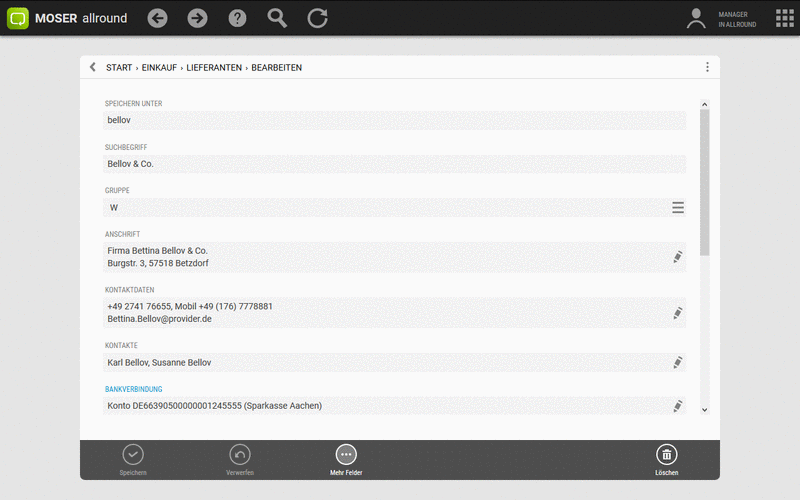Click the MOSER allround green logo icon
800x500 pixels.
18,18
